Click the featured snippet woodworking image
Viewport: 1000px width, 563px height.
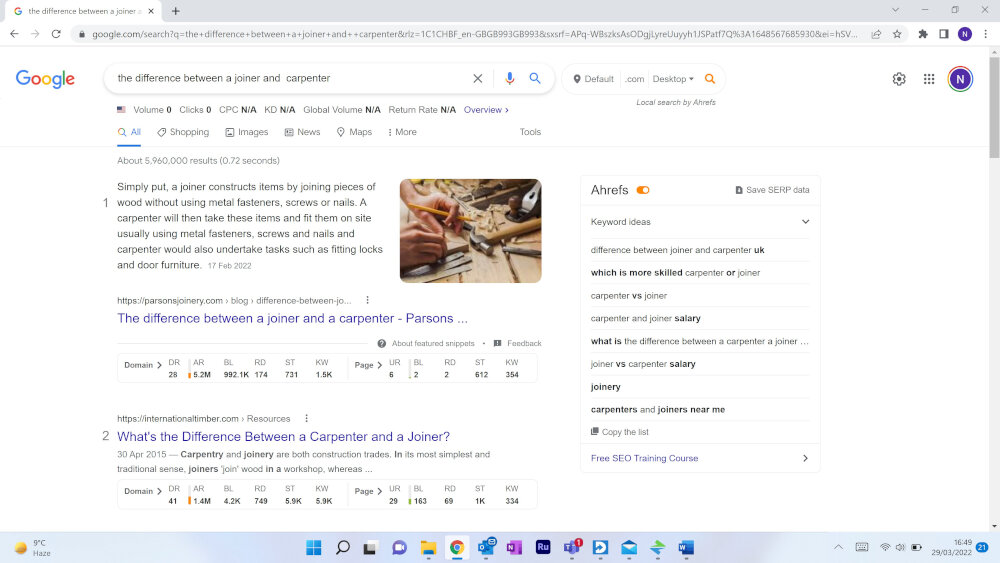coord(471,231)
